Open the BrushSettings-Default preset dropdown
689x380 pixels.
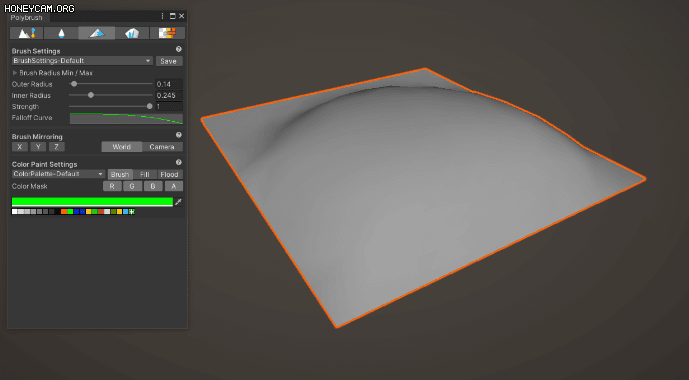click(x=82, y=61)
